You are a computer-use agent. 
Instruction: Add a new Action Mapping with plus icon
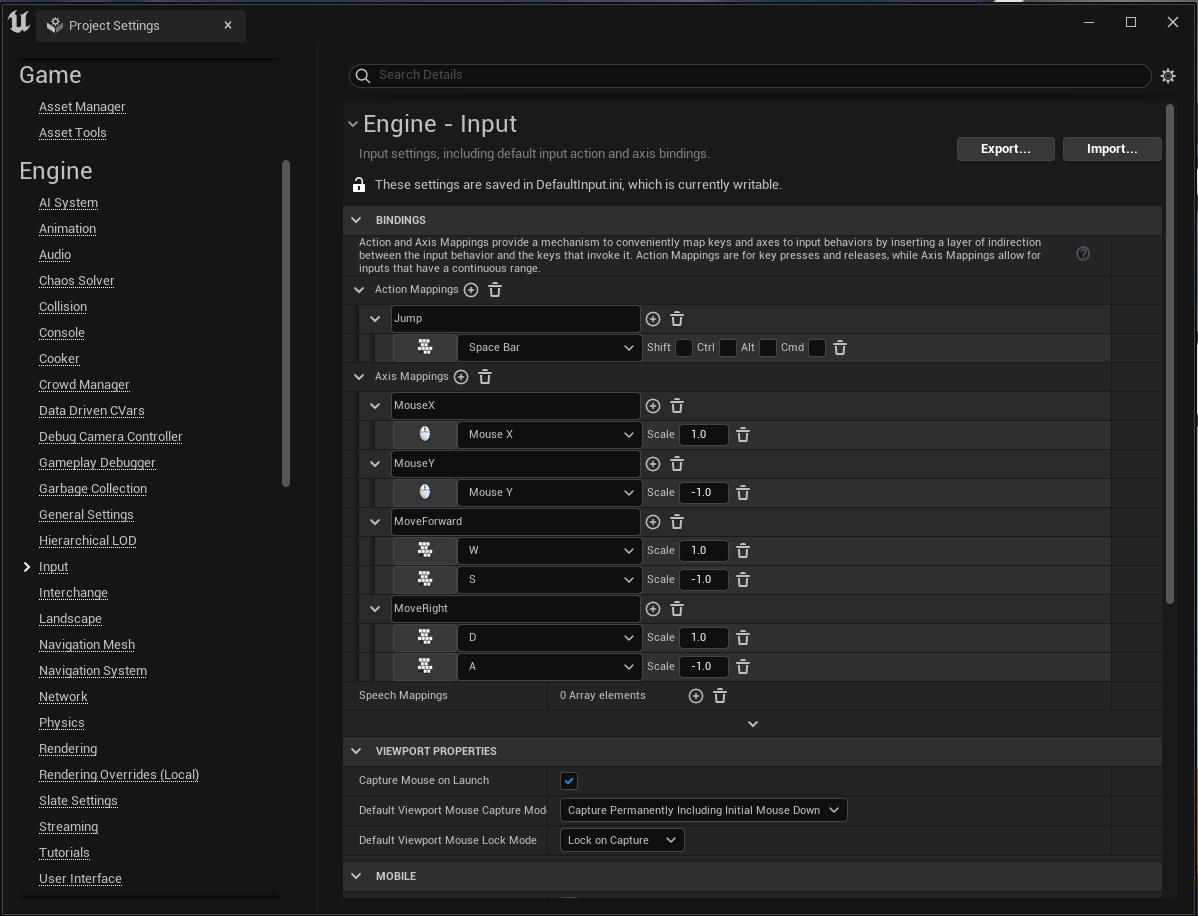471,290
